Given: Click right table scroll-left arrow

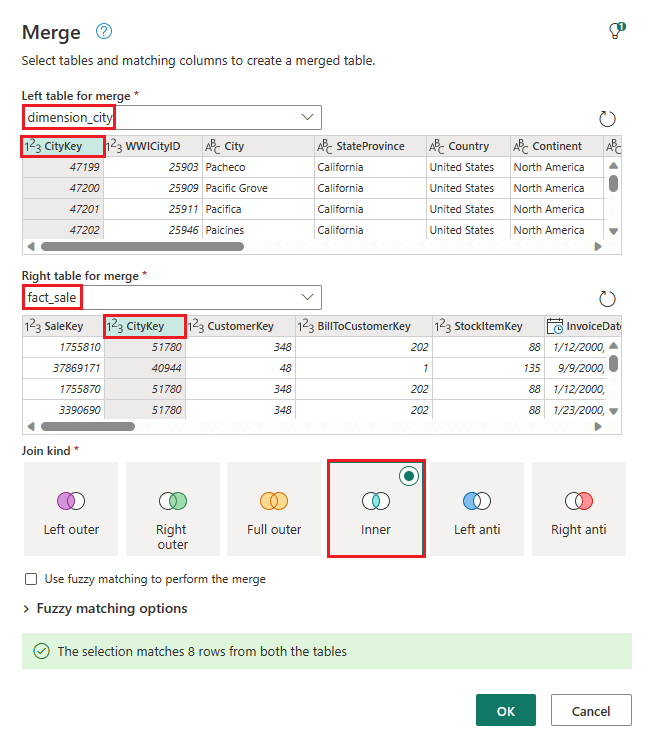Looking at the screenshot, I should click(x=31, y=427).
